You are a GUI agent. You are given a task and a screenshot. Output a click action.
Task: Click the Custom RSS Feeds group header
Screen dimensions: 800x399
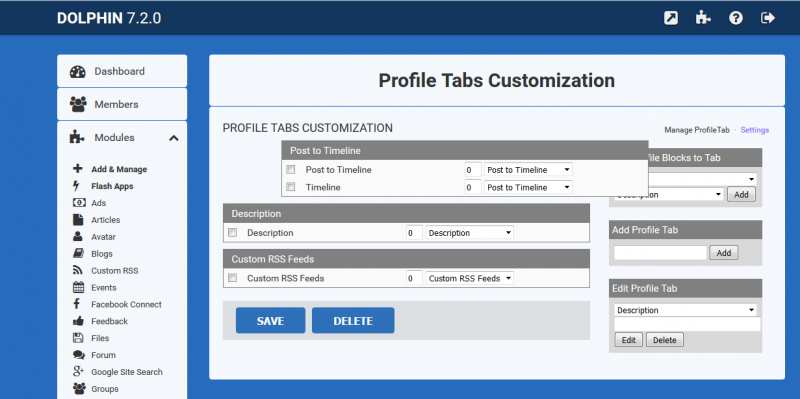pyautogui.click(x=406, y=259)
